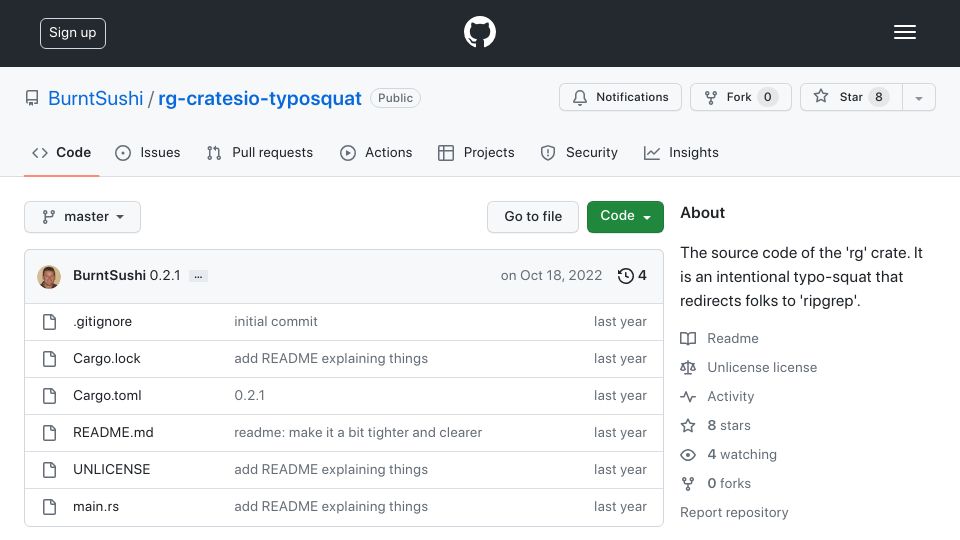The width and height of the screenshot is (960, 540).
Task: Expand commit details ellipsis button
Action: click(198, 276)
